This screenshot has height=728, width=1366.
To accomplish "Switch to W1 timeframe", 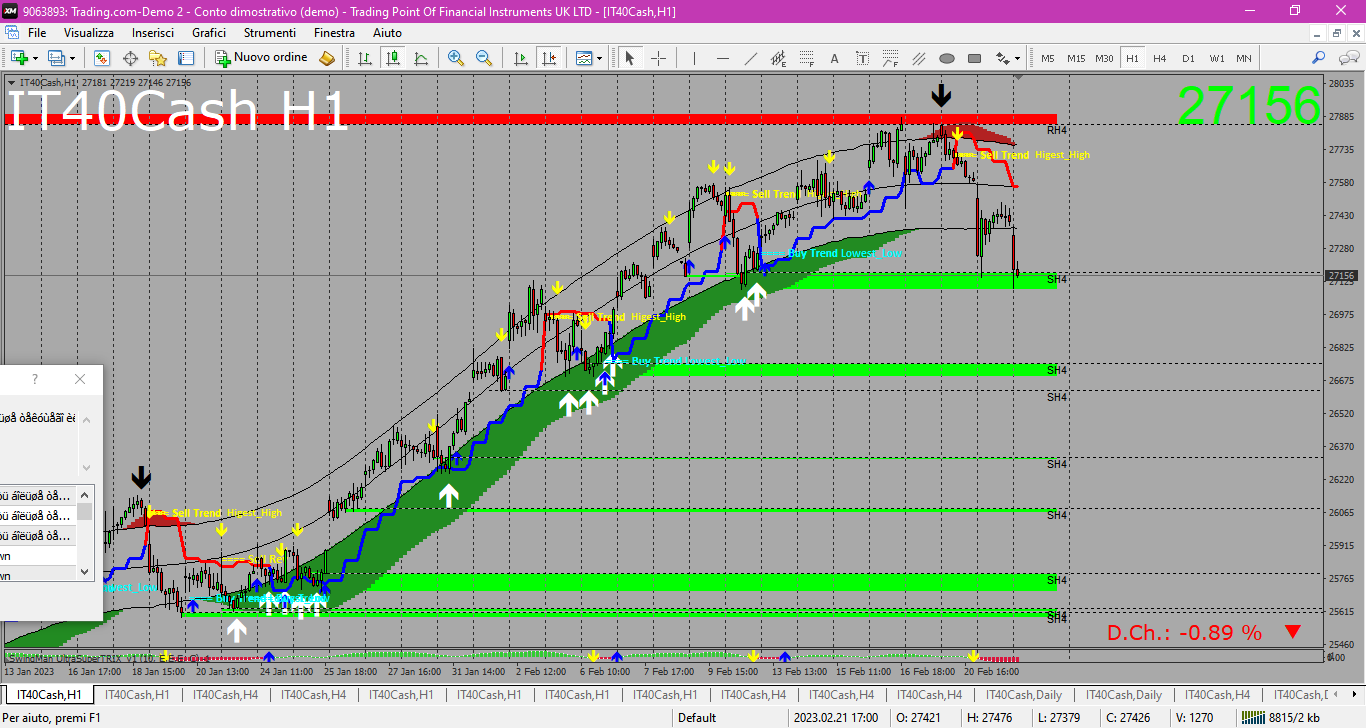I will (1216, 58).
